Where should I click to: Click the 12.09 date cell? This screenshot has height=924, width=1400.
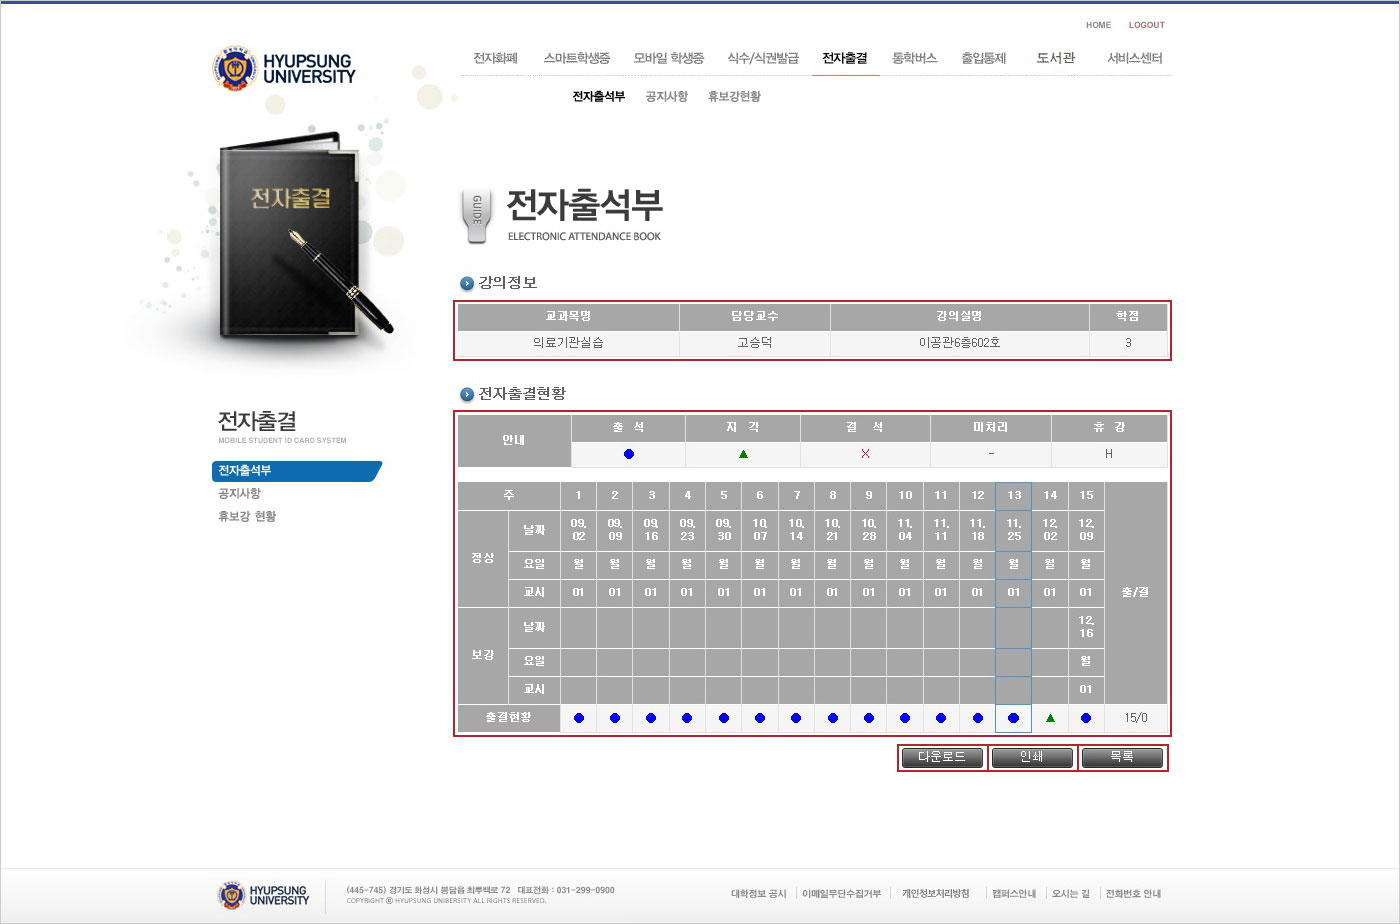point(1086,530)
